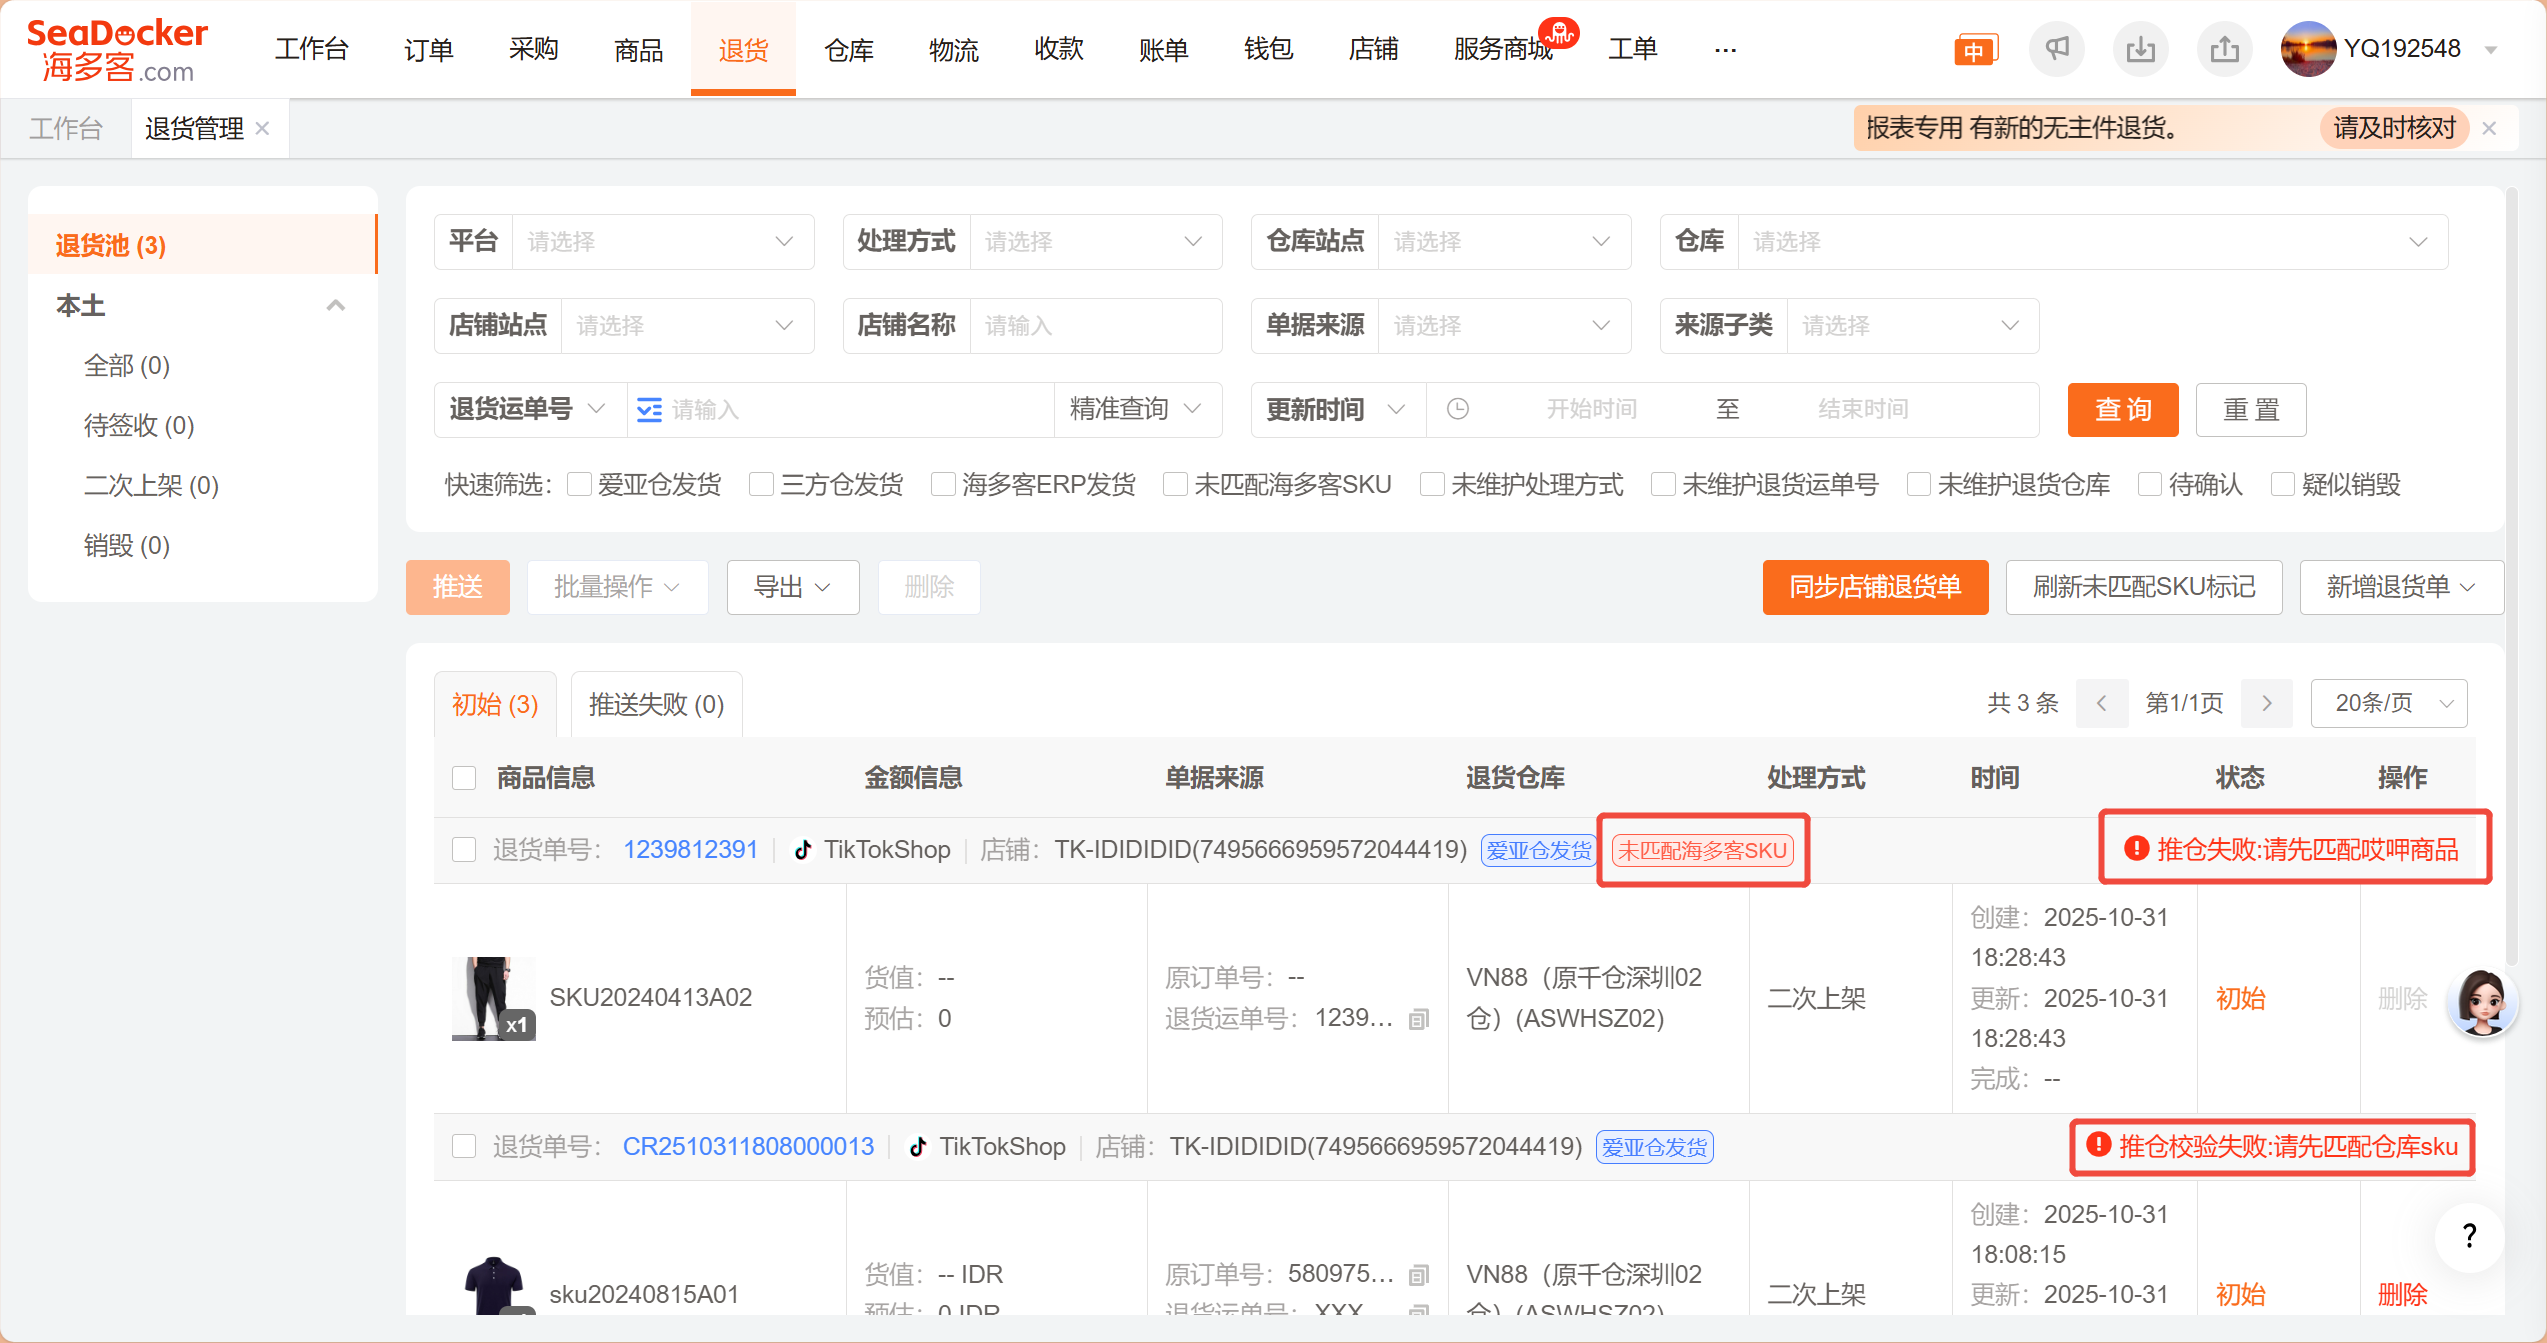Click the language switch 中 icon
This screenshot has width=2547, height=1343.
pyautogui.click(x=1975, y=50)
